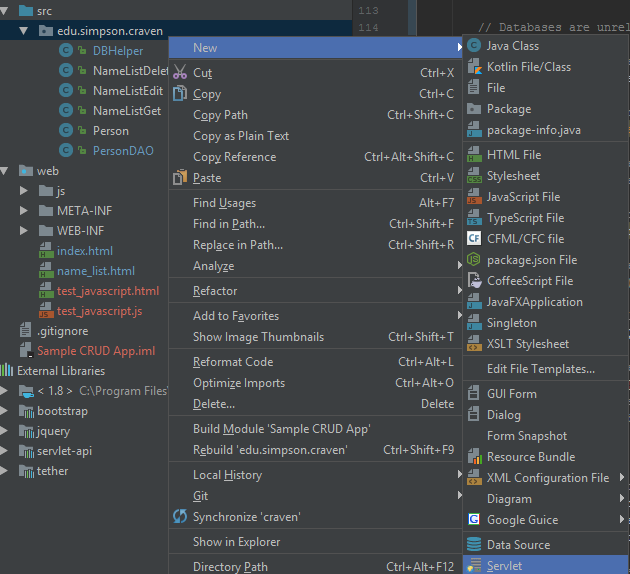Select jquery library node
This screenshot has width=630, height=574.
[53, 431]
